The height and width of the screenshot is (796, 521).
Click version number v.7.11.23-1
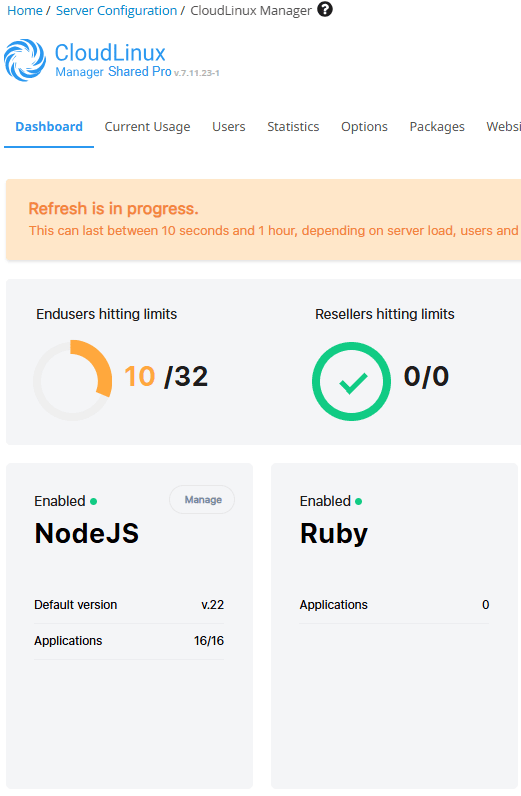pyautogui.click(x=197, y=73)
